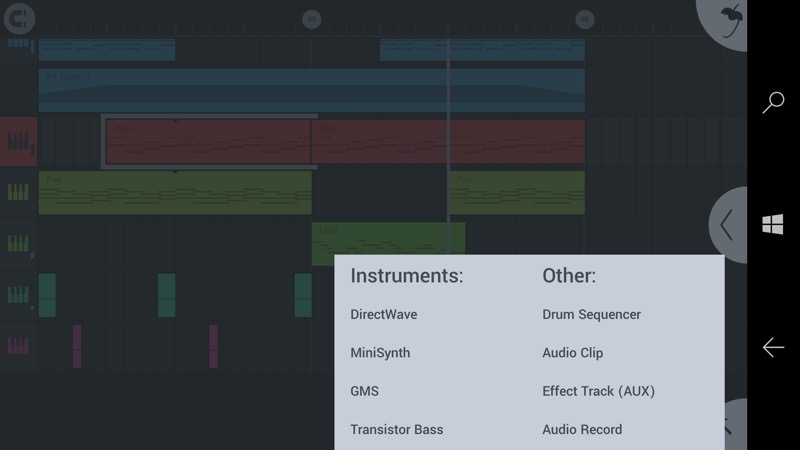Add an Audio Clip track

[x=572, y=353]
